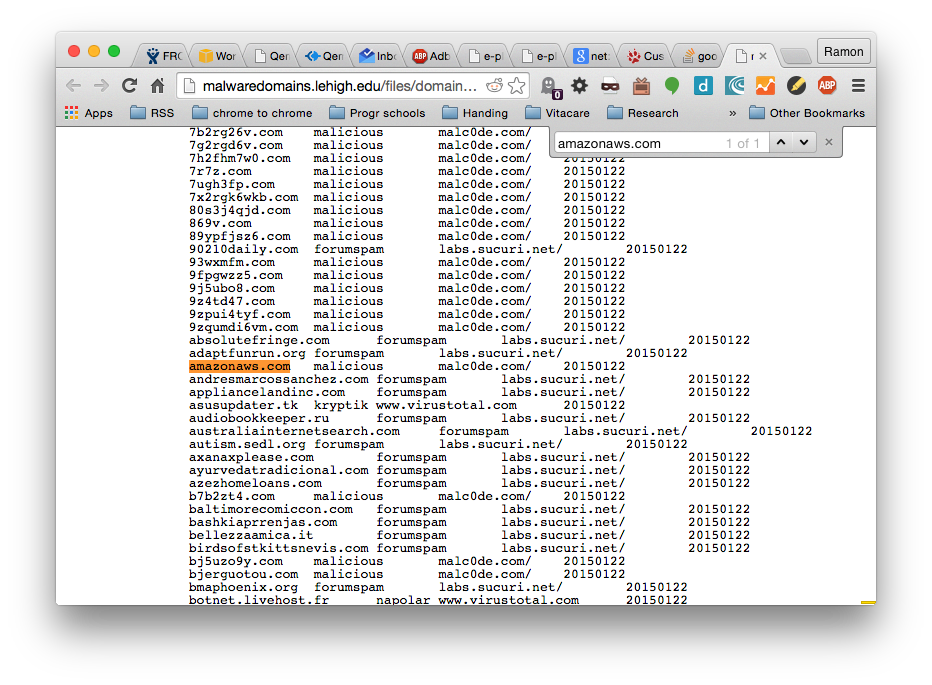The height and width of the screenshot is (685, 932).
Task: Open the green speech bubble extension
Action: click(x=672, y=86)
